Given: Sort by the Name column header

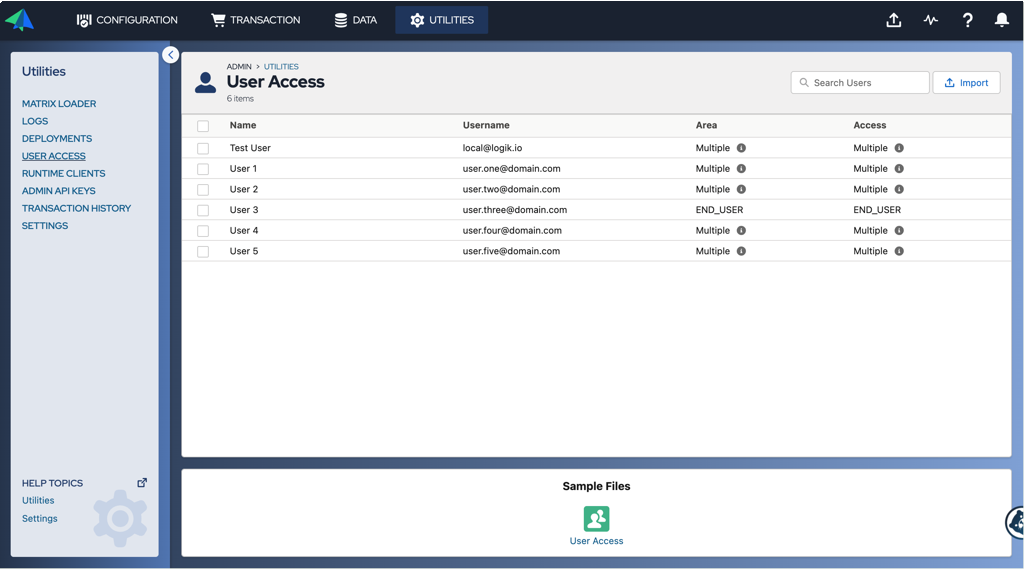Looking at the screenshot, I should pos(243,125).
